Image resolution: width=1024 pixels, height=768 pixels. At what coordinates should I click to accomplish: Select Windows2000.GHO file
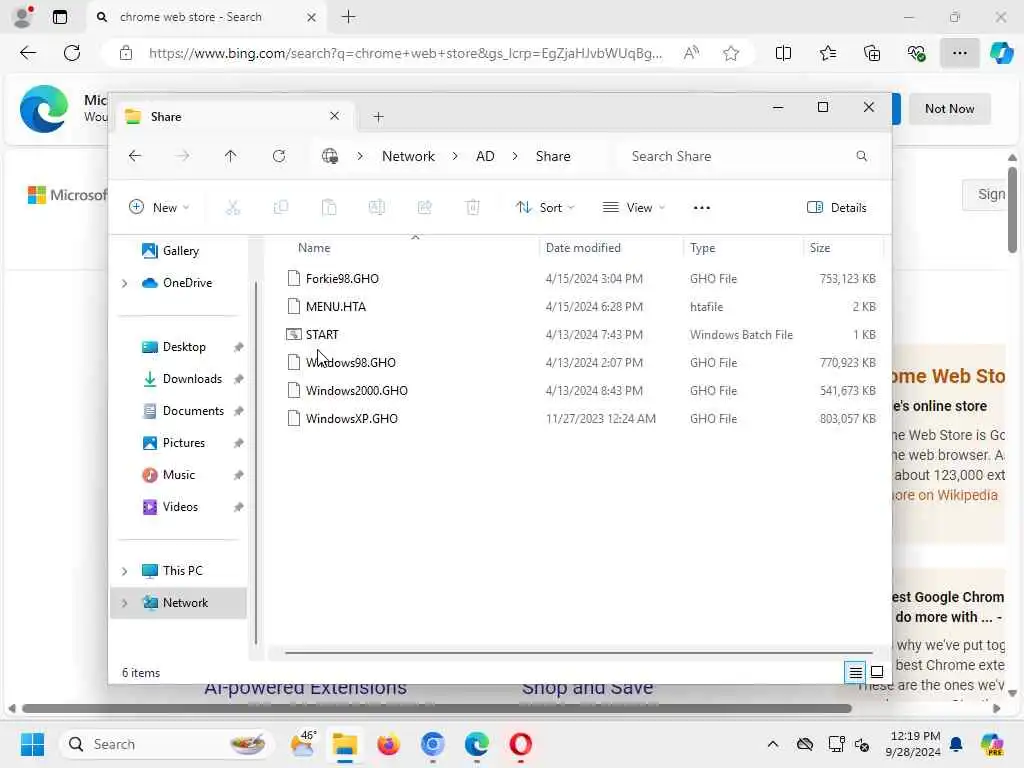(357, 391)
